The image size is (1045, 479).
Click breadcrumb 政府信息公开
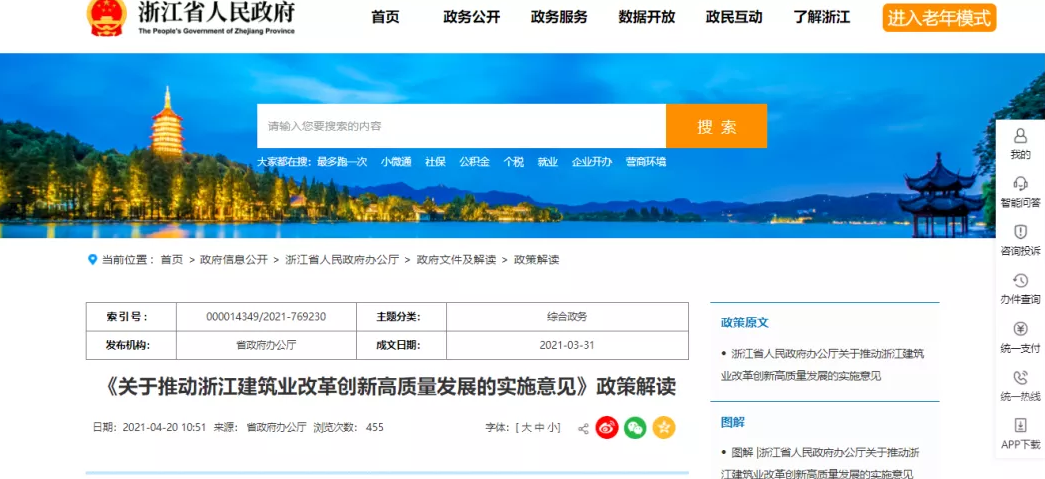(233, 260)
